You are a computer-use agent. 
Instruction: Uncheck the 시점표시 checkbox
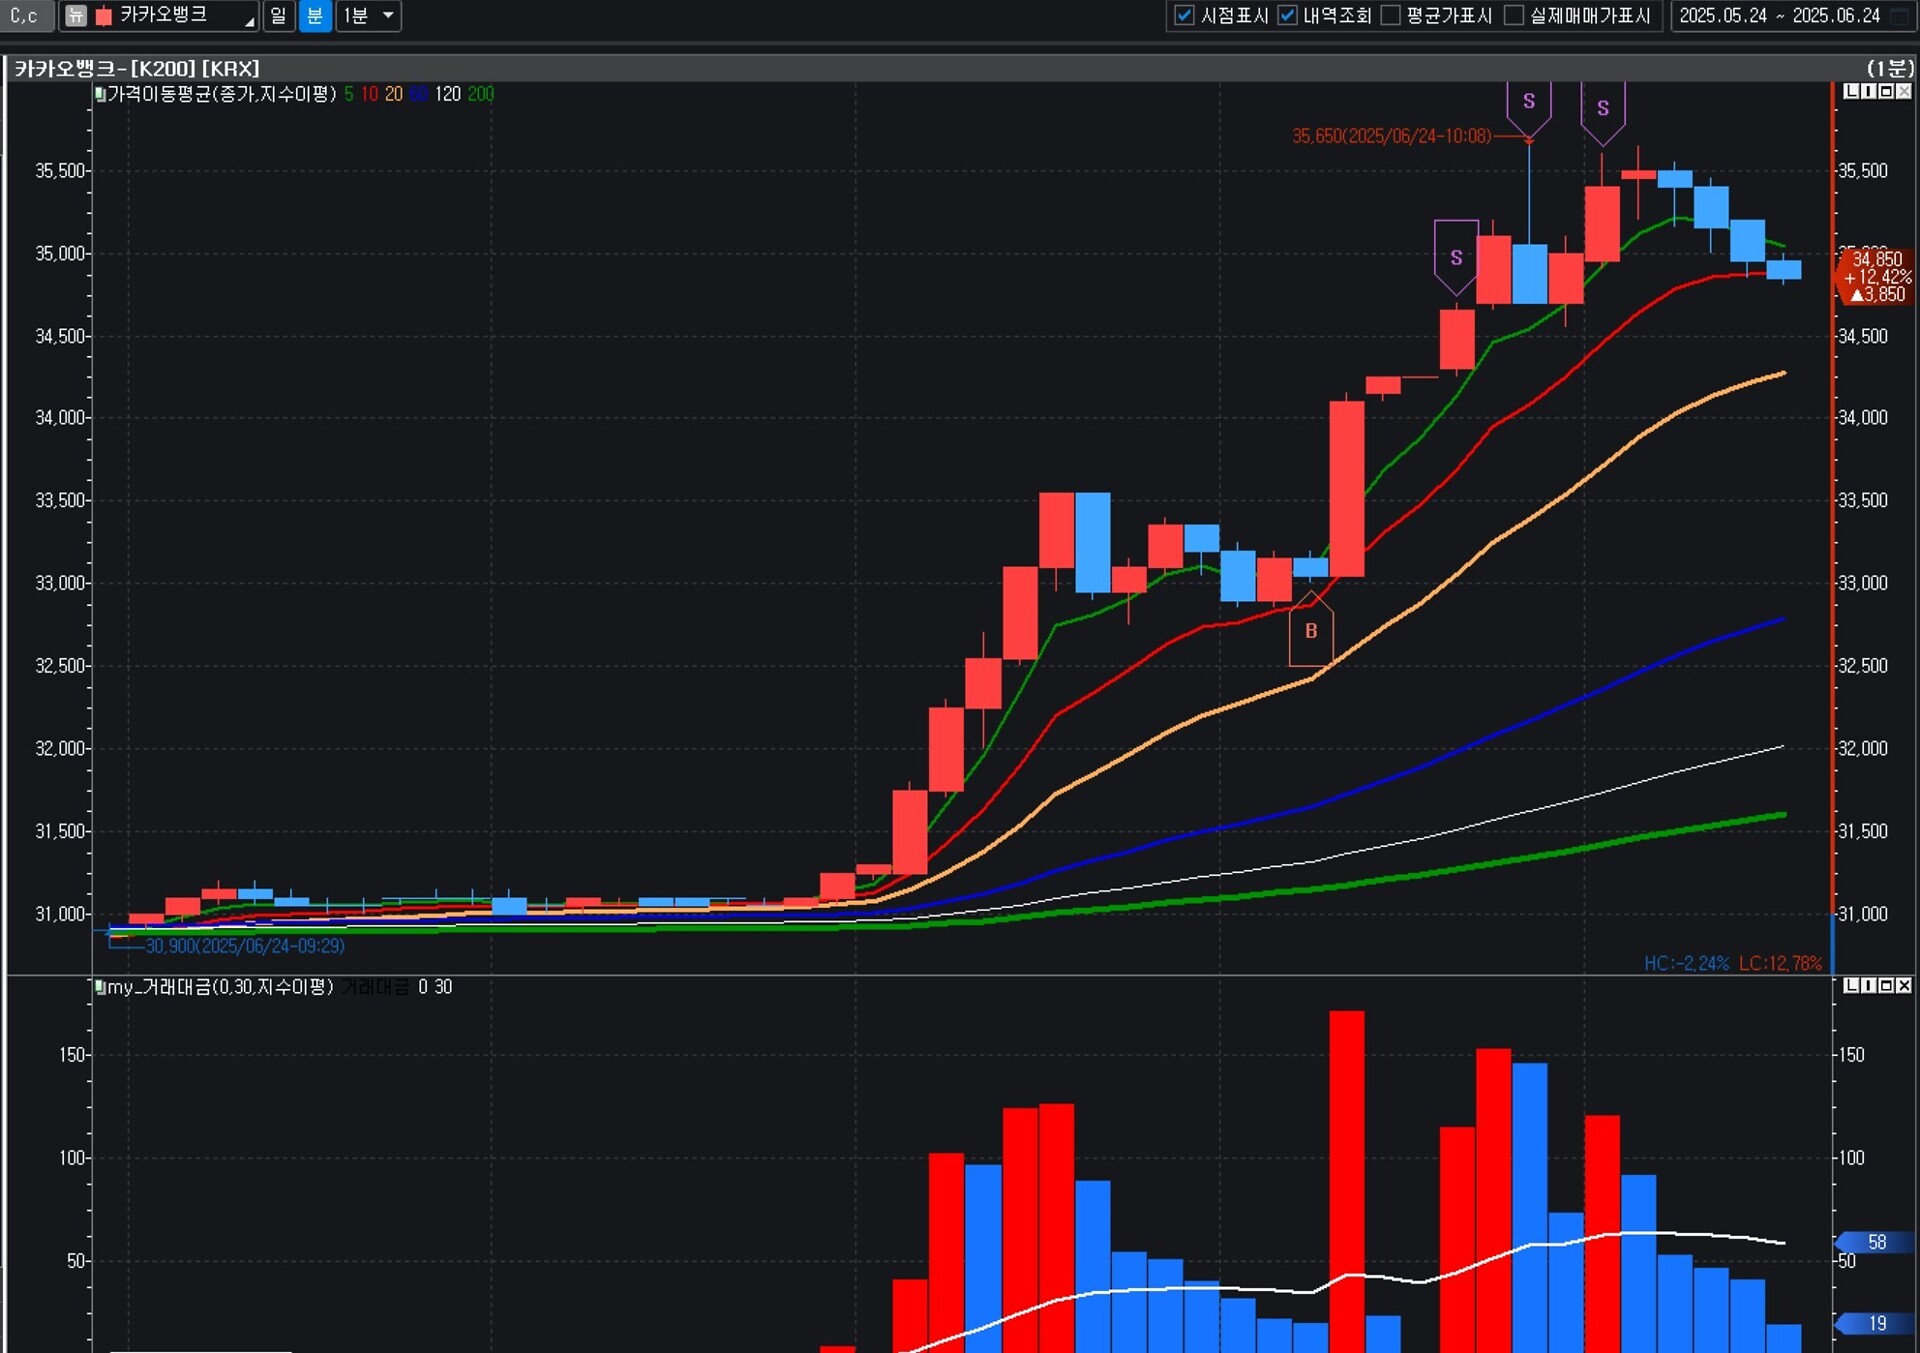coord(1184,15)
